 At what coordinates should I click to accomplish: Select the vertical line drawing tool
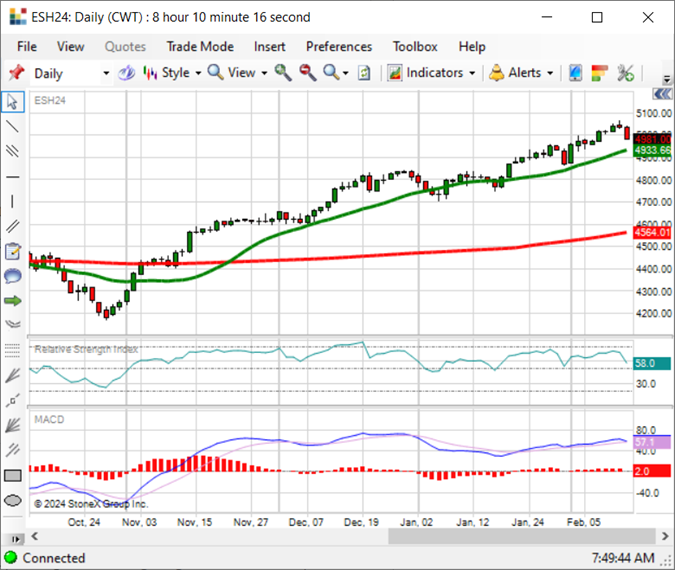(12, 201)
